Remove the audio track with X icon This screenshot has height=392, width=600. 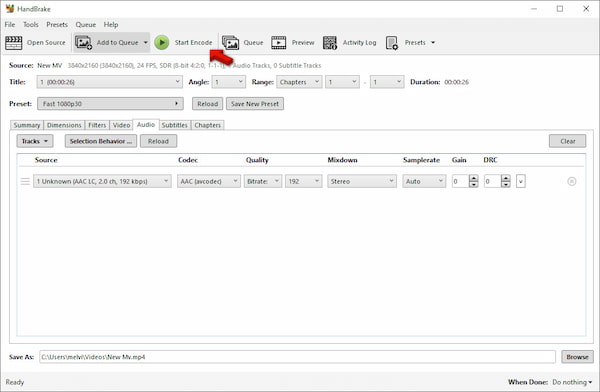tap(571, 181)
